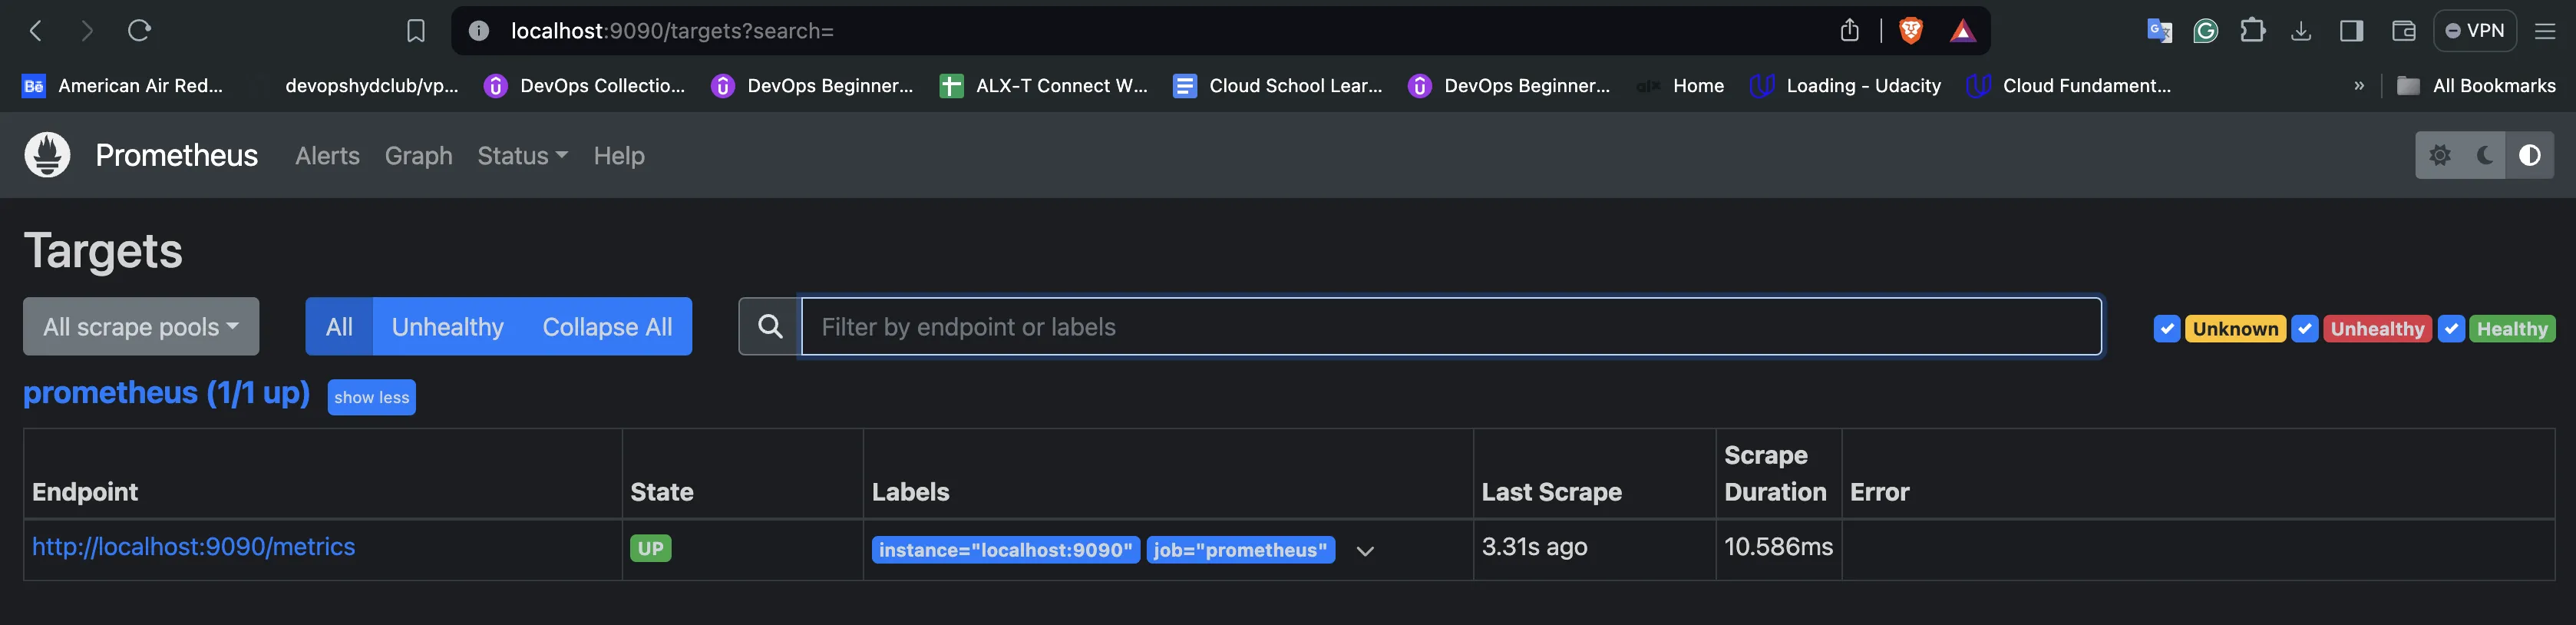This screenshot has width=2576, height=625.
Task: Select browser-preferred theme contrast icon
Action: 2530,155
